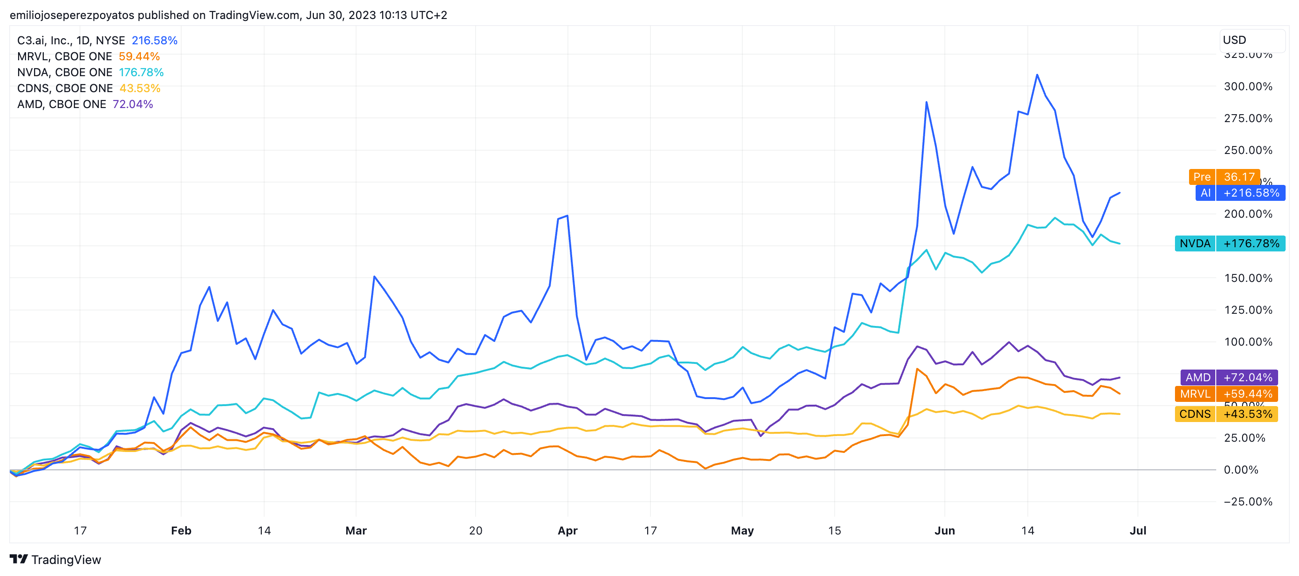Click the orange Pre 36.17 pre-market label
1299x576 pixels.
click(x=1224, y=177)
